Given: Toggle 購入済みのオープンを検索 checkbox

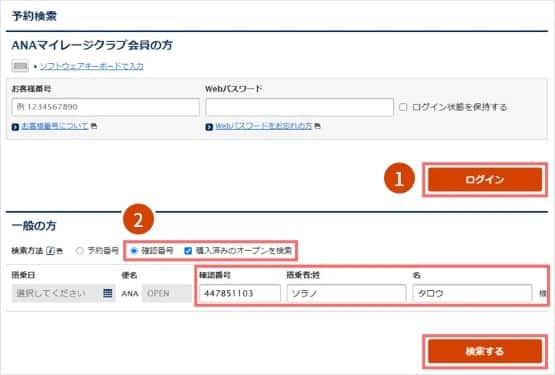Looking at the screenshot, I should (188, 251).
